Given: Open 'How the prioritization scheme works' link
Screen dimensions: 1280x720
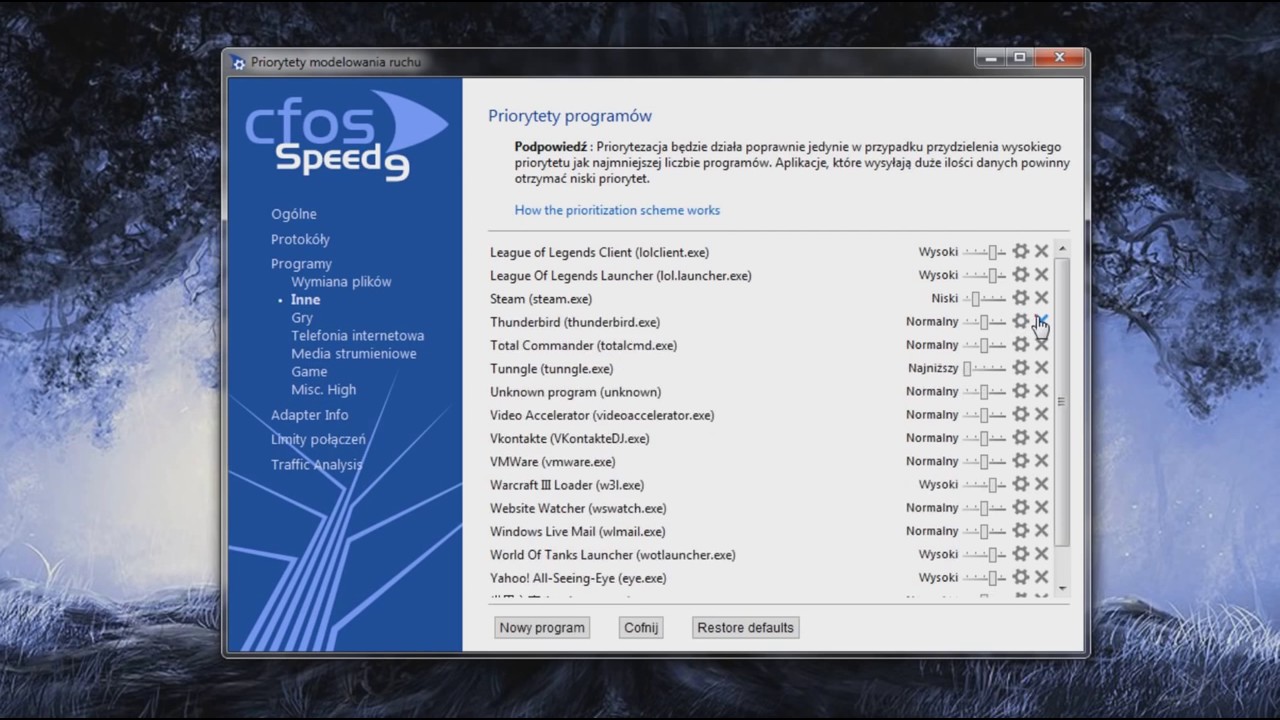Looking at the screenshot, I should point(617,210).
